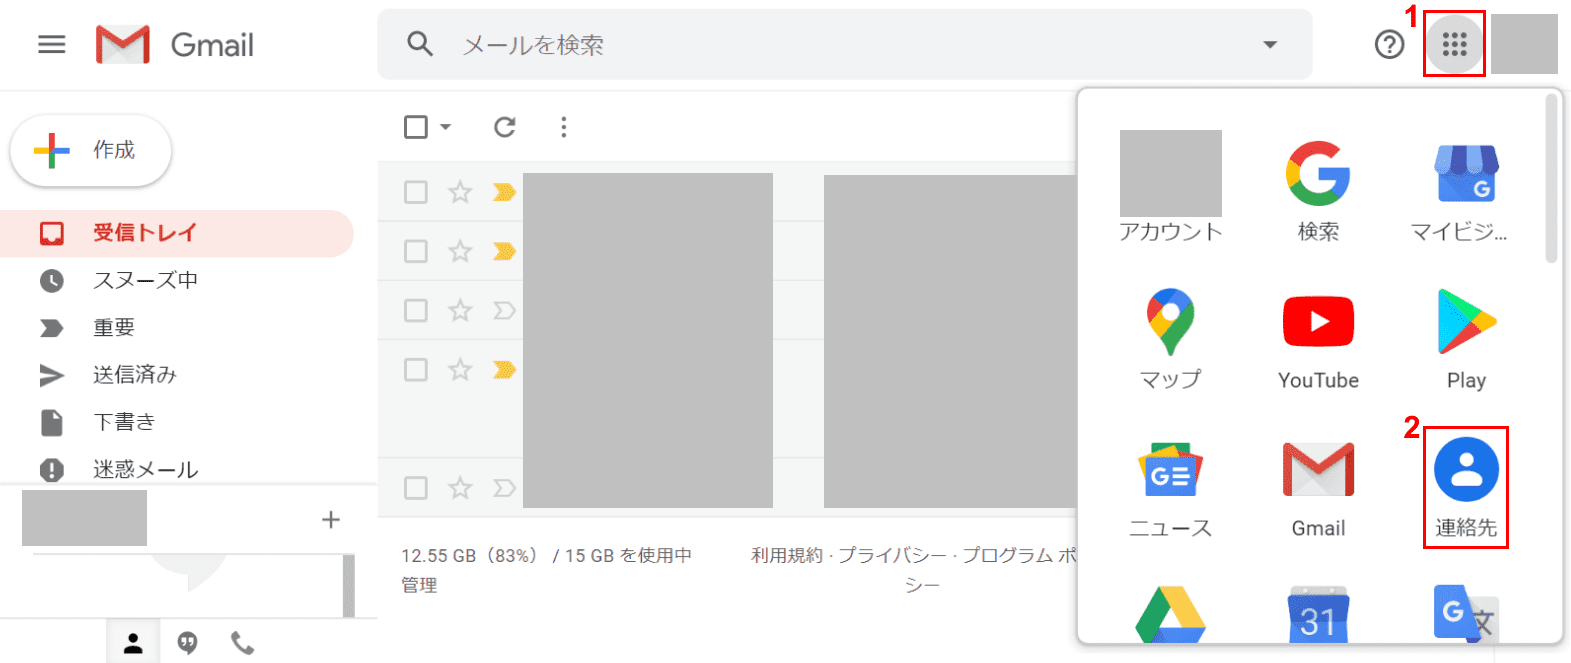Open the Google apps grid
Screen dimensions: 1571x663
(x=1454, y=44)
